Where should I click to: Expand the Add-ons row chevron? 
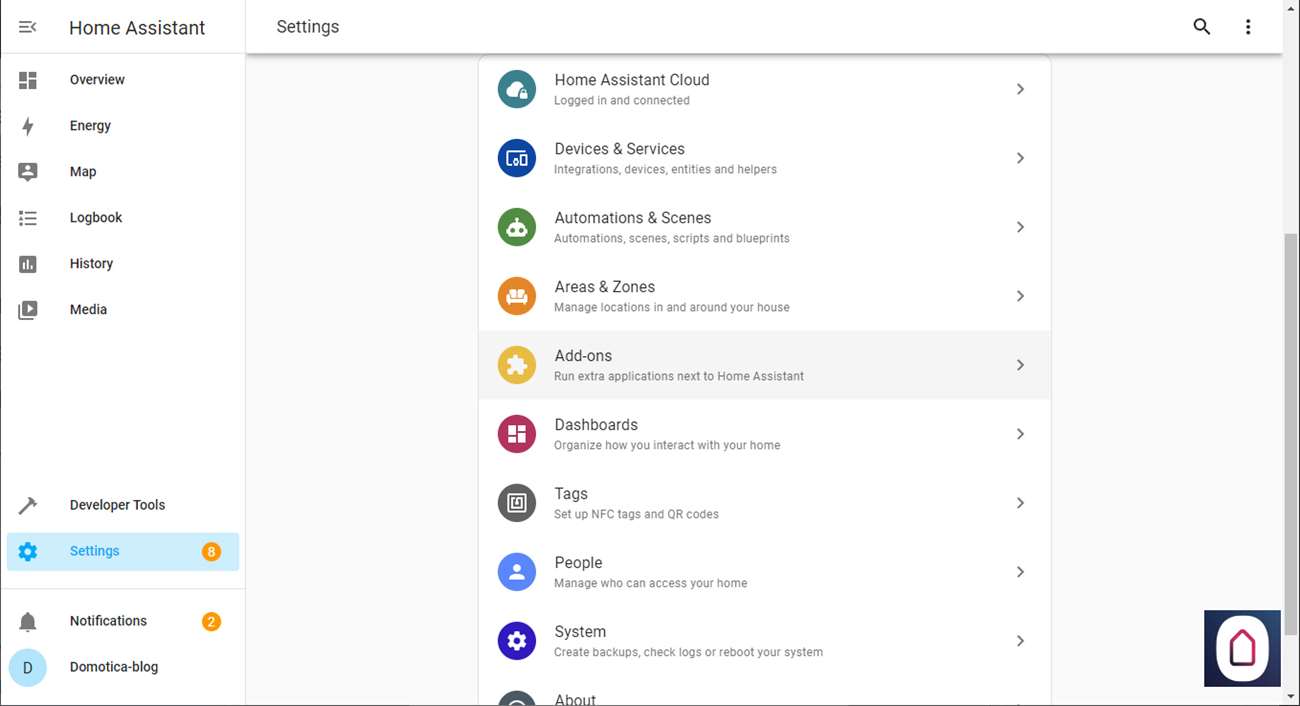(1020, 365)
